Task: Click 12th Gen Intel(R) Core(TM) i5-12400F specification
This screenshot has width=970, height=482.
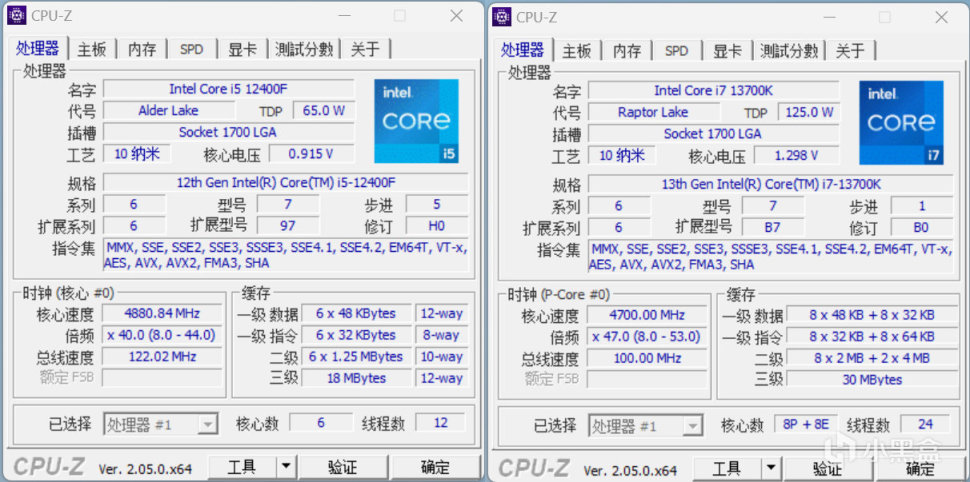Action: [286, 183]
